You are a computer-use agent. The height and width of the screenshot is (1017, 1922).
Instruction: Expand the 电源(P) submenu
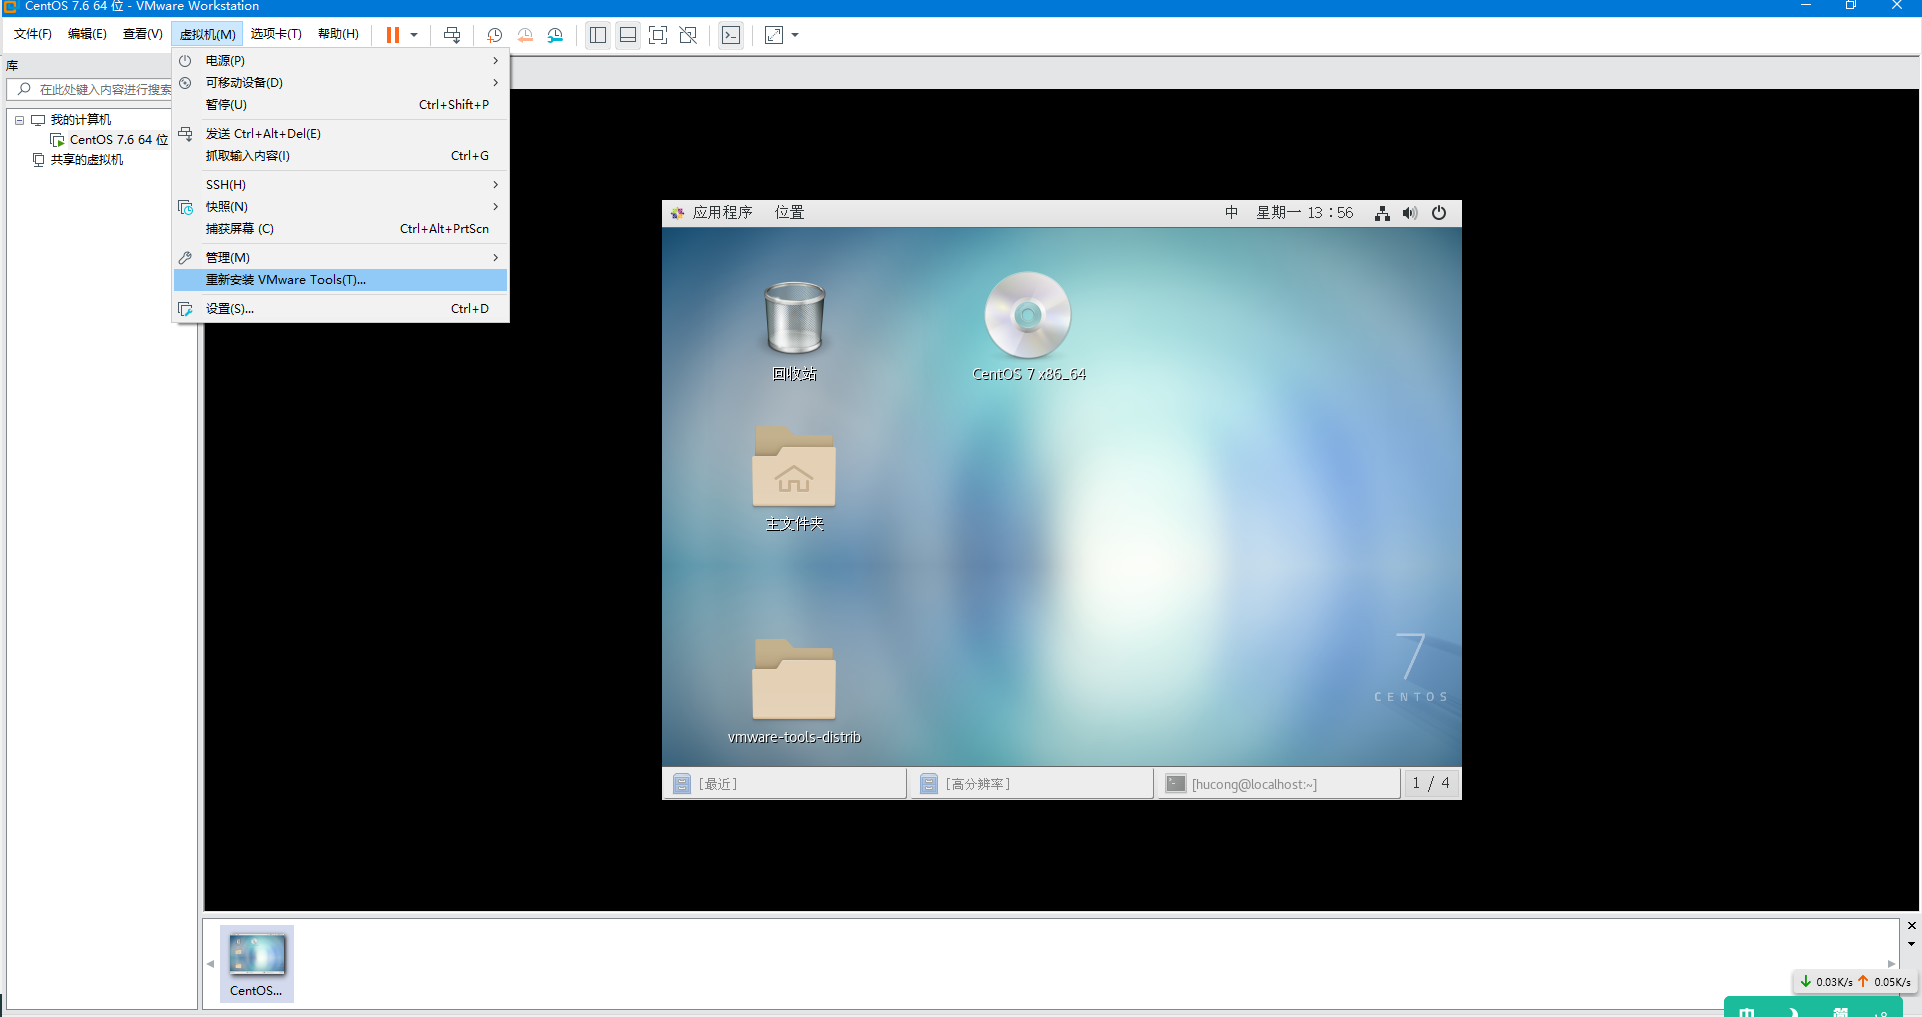coord(340,61)
